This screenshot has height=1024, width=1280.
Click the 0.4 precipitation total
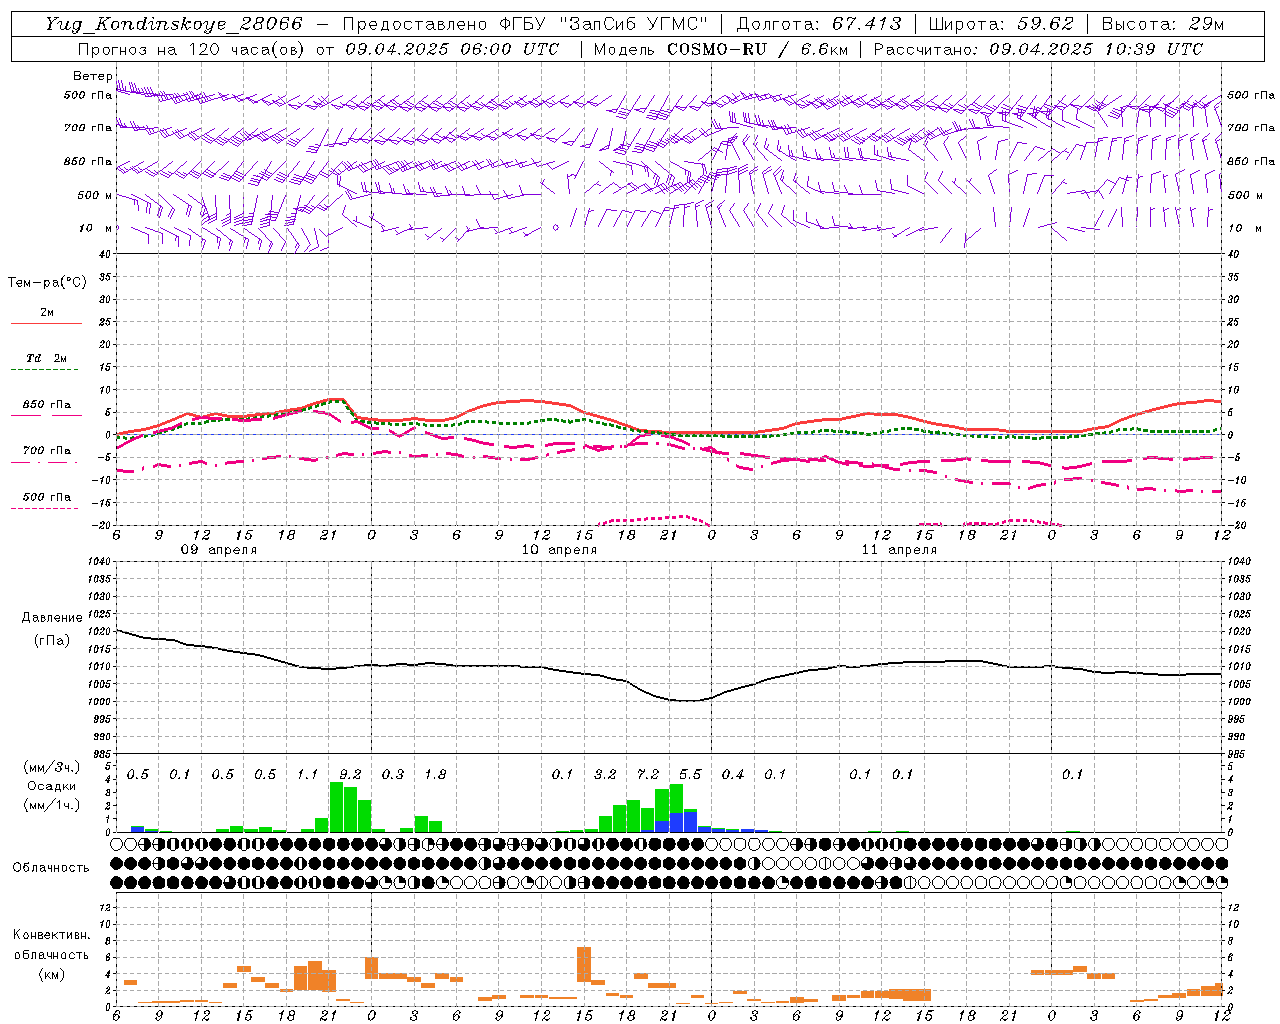pyautogui.click(x=733, y=775)
